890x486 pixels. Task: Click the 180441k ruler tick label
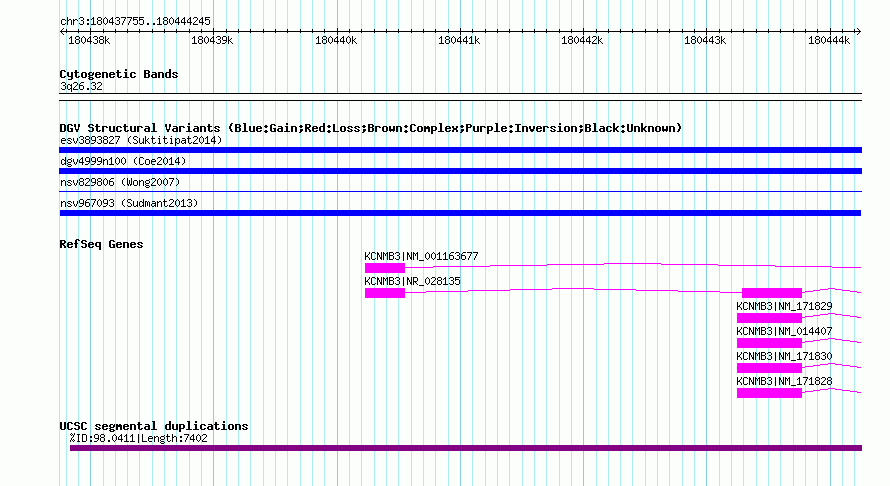pyautogui.click(x=459, y=40)
